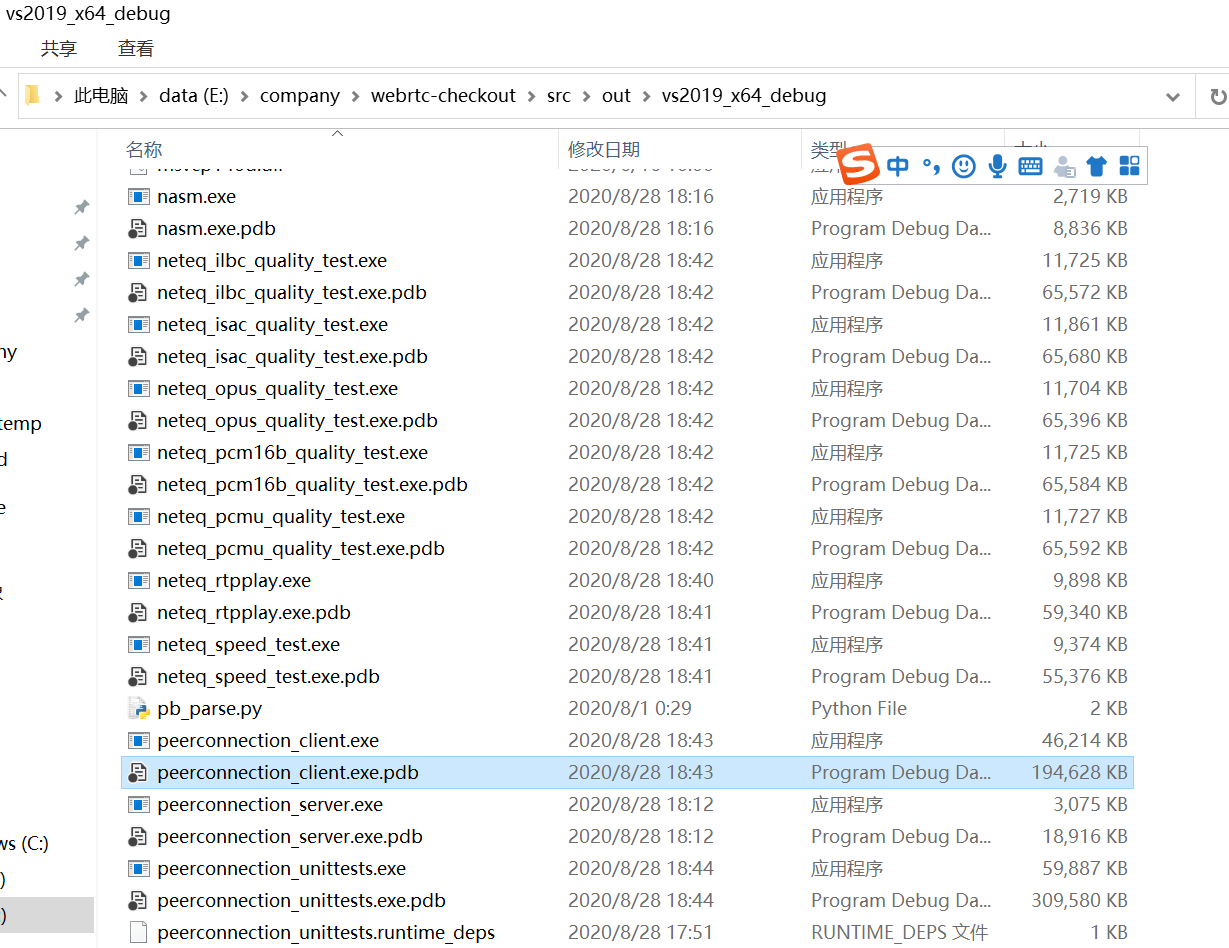Select neteq_pcmu_quality_test.exe.pdb file

(301, 549)
